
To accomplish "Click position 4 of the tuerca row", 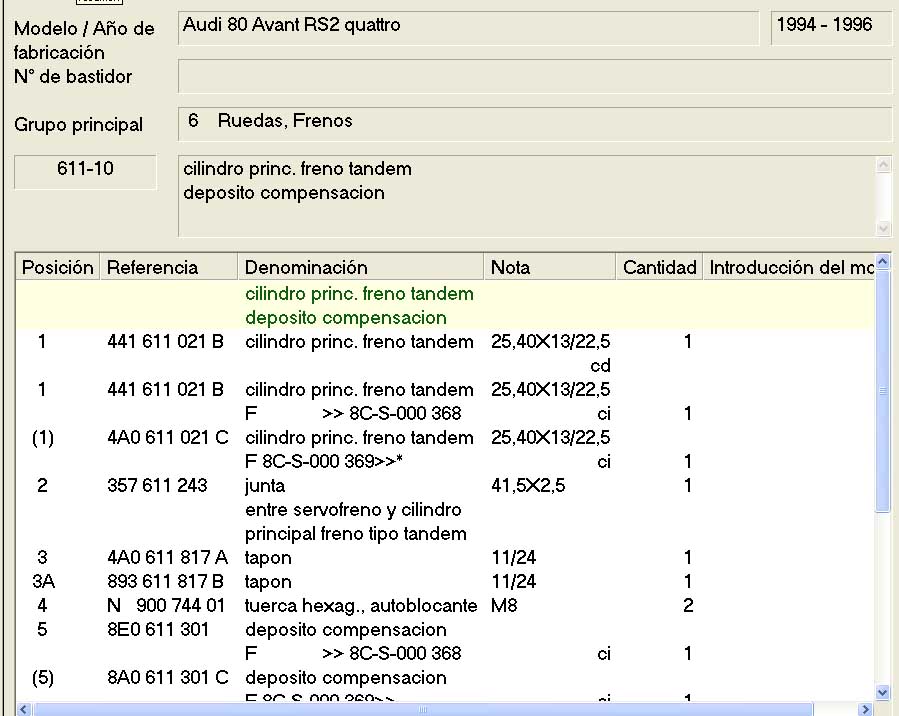I will coord(42,605).
